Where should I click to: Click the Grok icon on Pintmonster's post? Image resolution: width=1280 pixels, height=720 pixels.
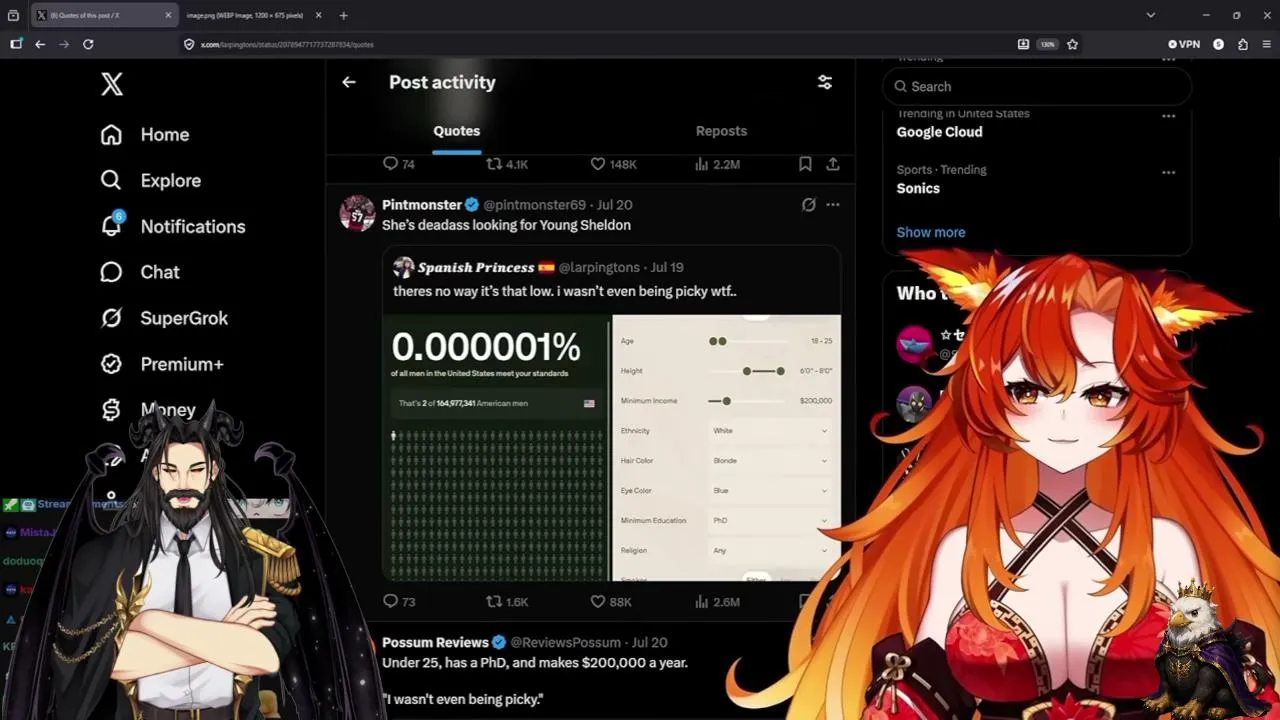coord(808,204)
